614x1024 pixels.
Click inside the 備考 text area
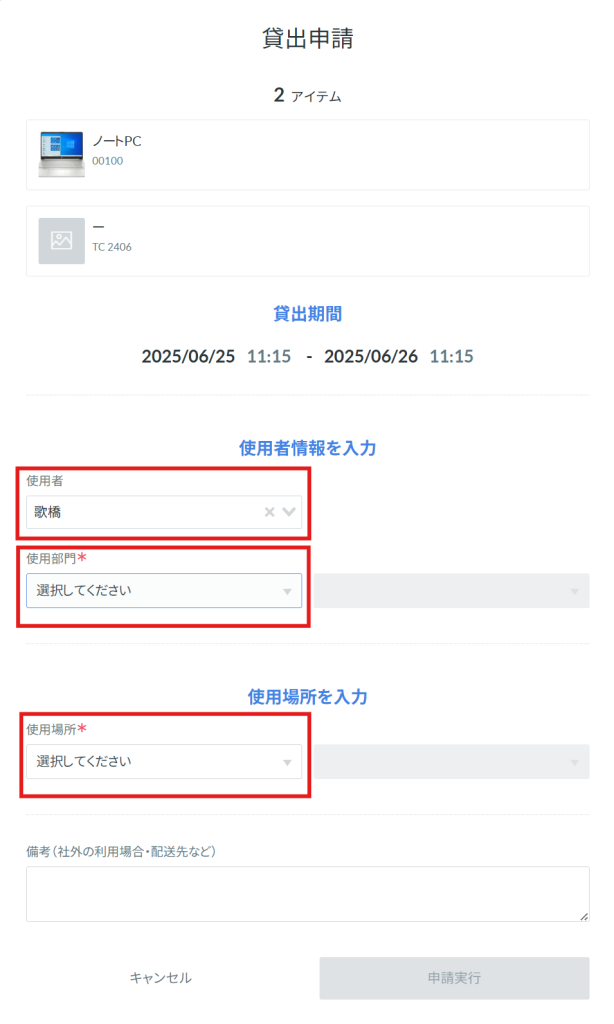coord(308,894)
